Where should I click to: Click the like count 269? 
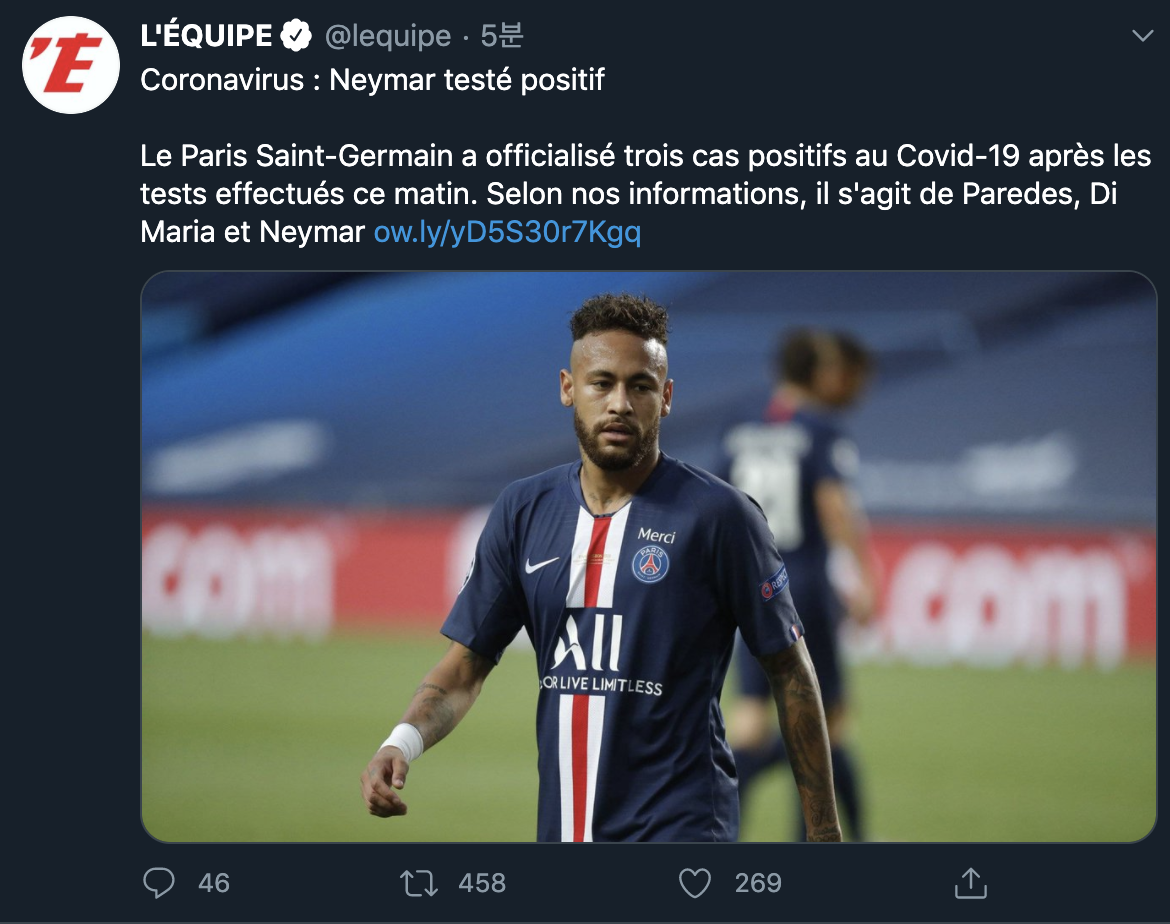click(758, 883)
